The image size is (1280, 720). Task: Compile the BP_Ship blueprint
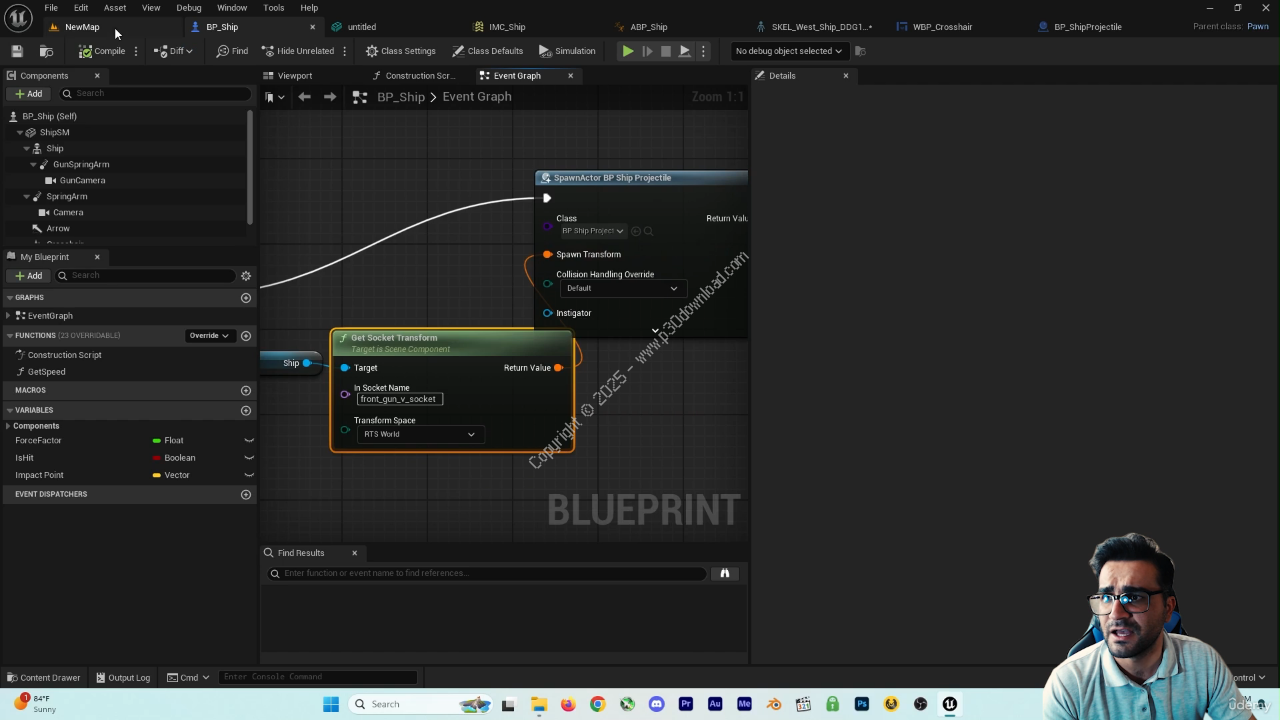coord(102,51)
